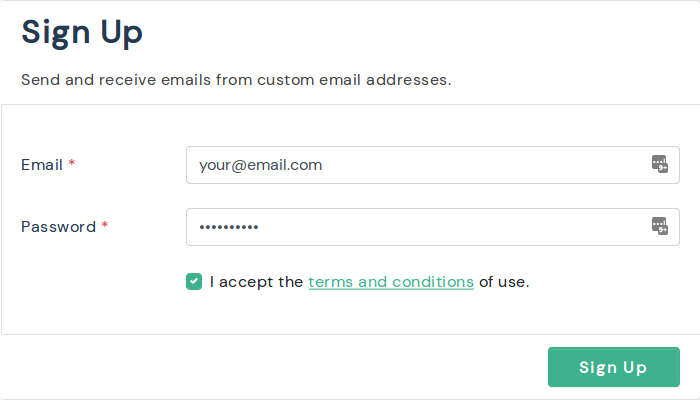Click the word "conditions" in the terms link

(433, 282)
